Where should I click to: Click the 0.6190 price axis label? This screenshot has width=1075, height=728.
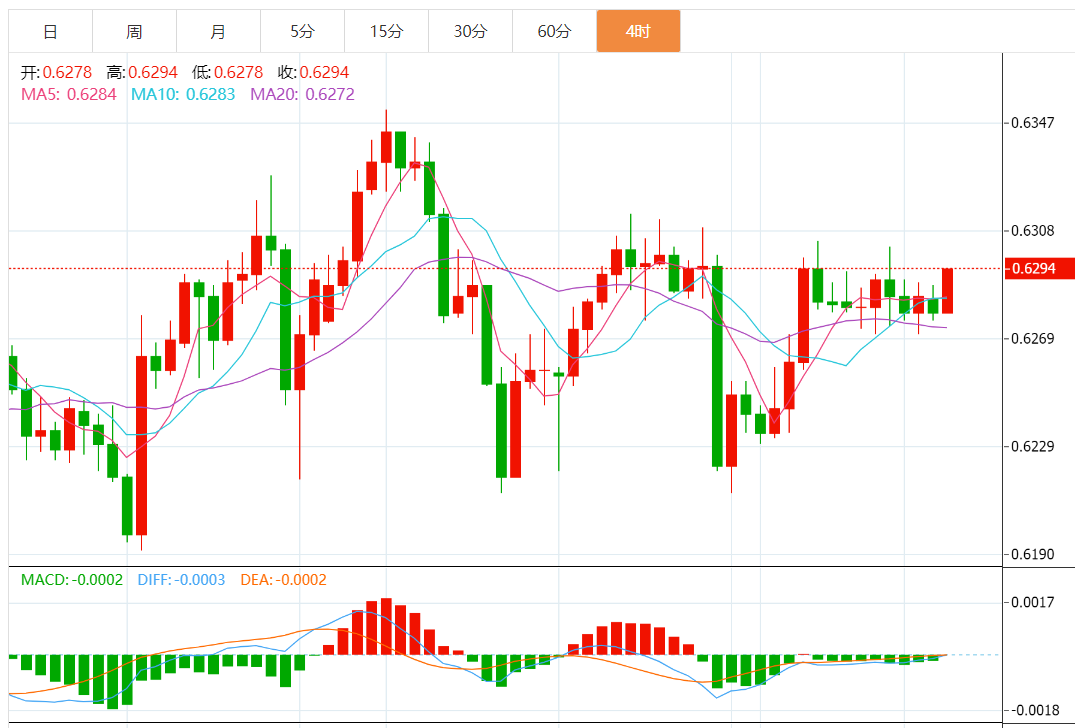pyautogui.click(x=1032, y=554)
